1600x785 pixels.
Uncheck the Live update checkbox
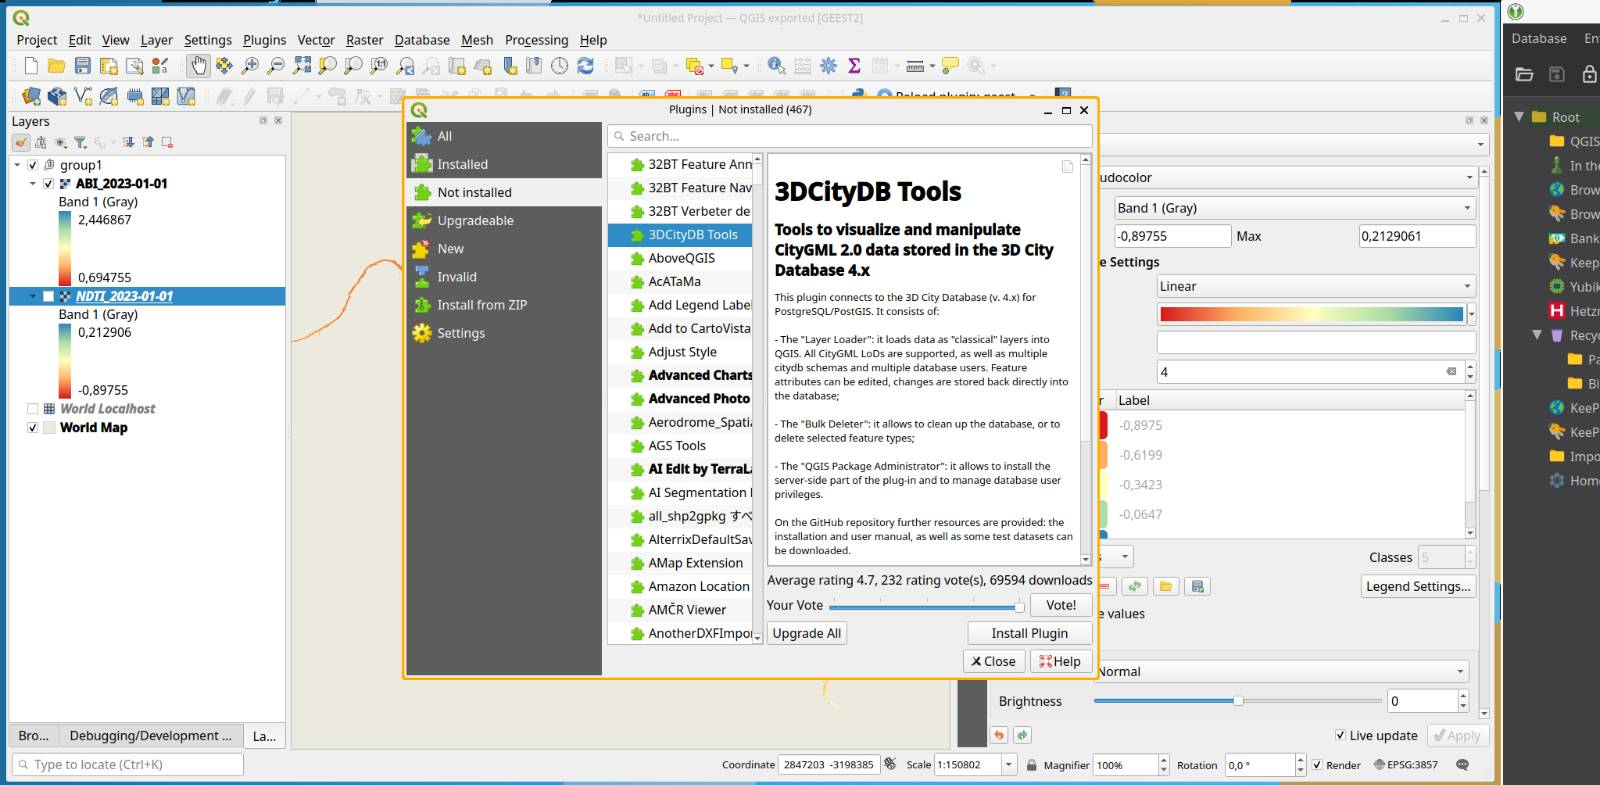point(1340,735)
